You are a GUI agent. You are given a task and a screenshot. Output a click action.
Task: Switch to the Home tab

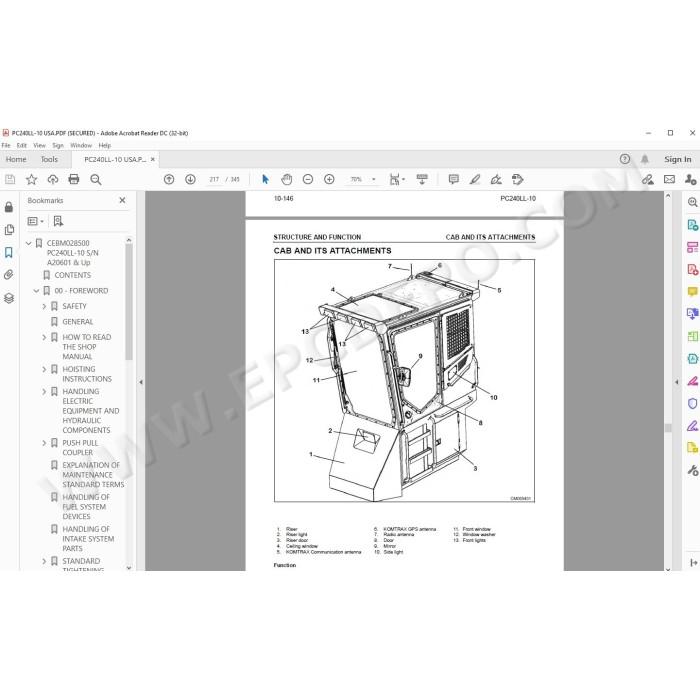click(x=16, y=159)
